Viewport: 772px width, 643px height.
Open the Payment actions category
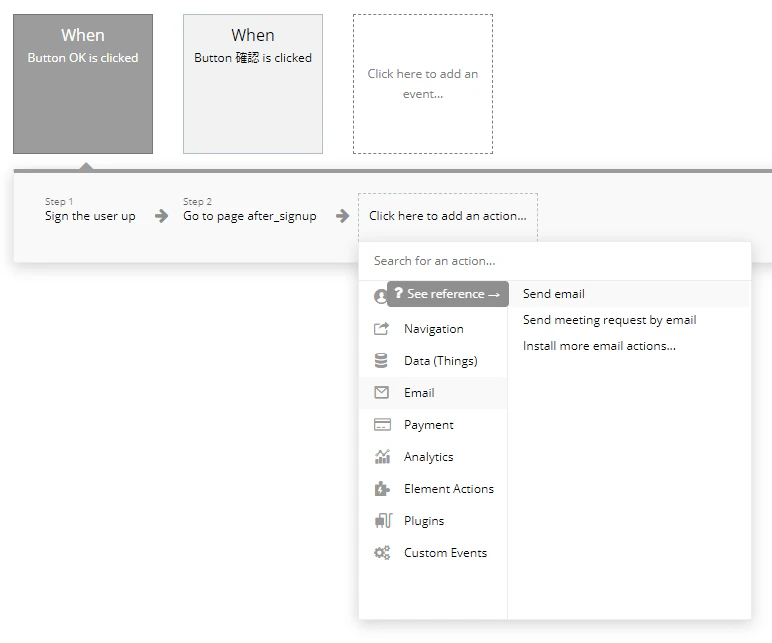(x=433, y=425)
